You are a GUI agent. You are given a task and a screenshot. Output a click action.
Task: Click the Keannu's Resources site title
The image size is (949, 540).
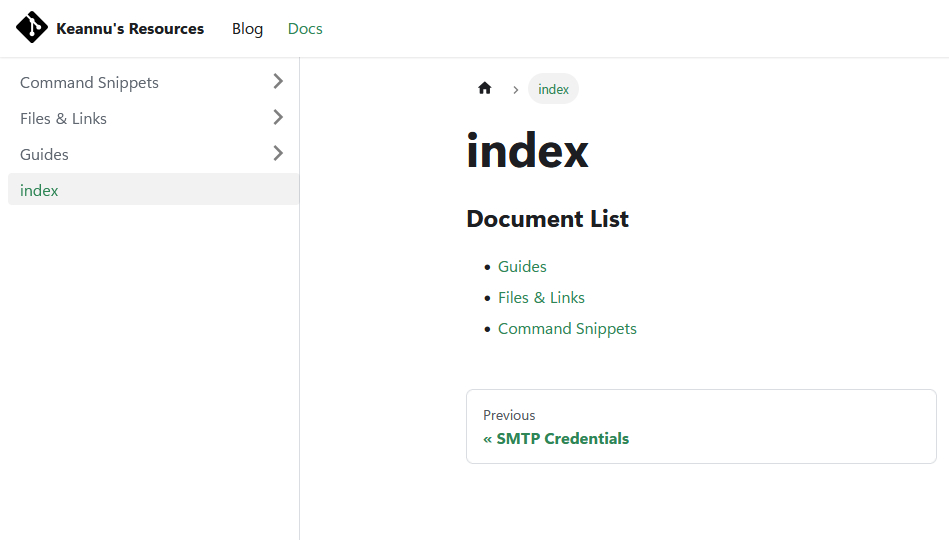pyautogui.click(x=130, y=29)
